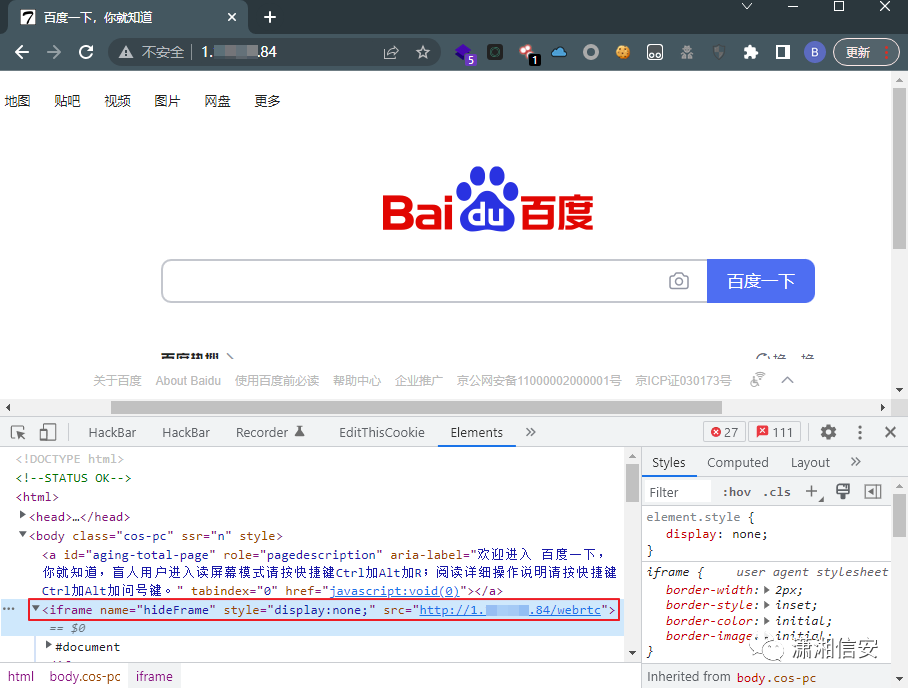Switch to the second HackBar tab
The height and width of the screenshot is (688, 908).
(x=186, y=433)
